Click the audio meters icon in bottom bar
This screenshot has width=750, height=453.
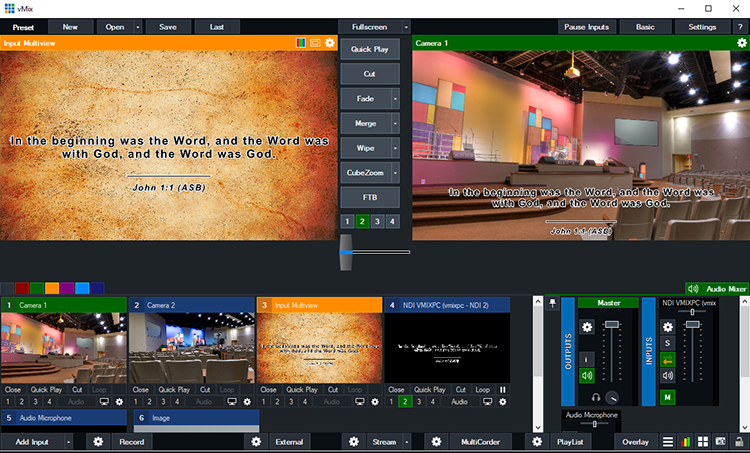coord(685,441)
